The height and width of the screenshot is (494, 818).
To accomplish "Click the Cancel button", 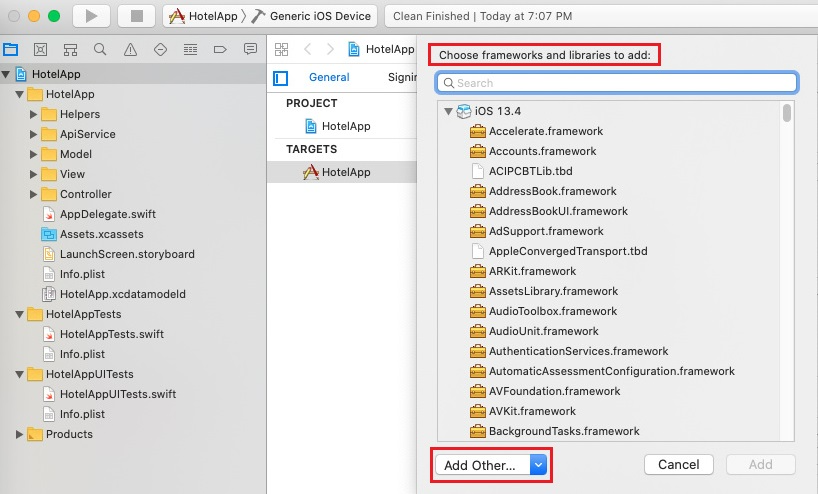I will tap(678, 464).
